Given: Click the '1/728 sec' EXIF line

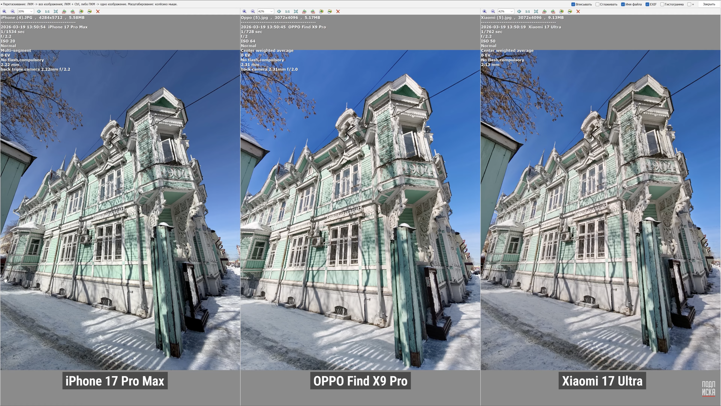Looking at the screenshot, I should [251, 32].
